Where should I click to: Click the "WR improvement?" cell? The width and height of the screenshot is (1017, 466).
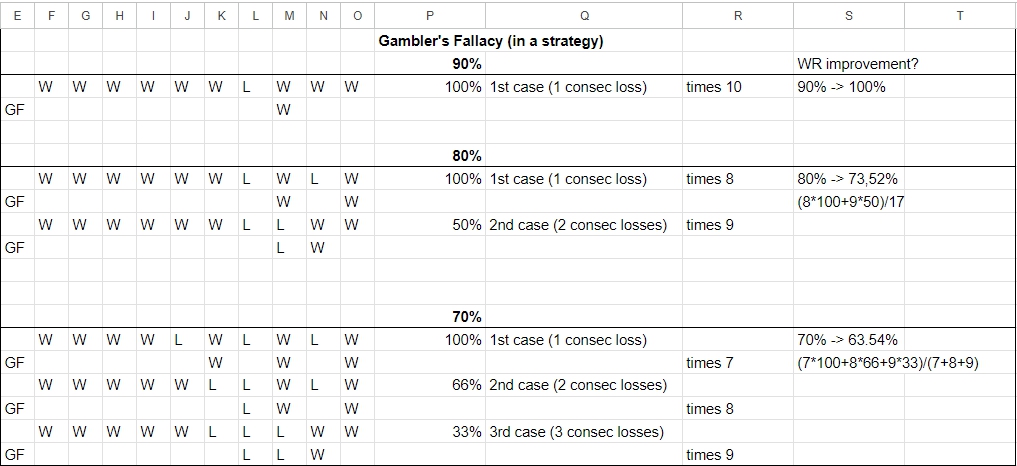[x=850, y=64]
